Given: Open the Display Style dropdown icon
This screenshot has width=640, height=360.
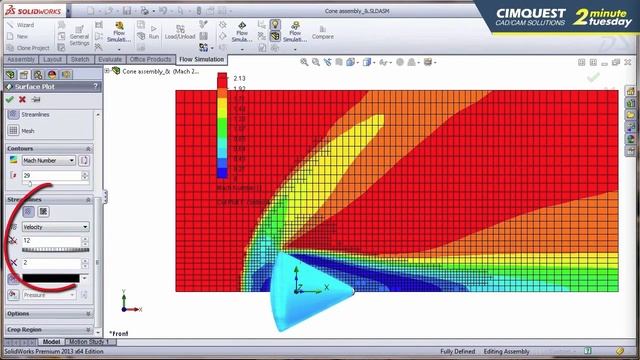Looking at the screenshot, I should 369,62.
